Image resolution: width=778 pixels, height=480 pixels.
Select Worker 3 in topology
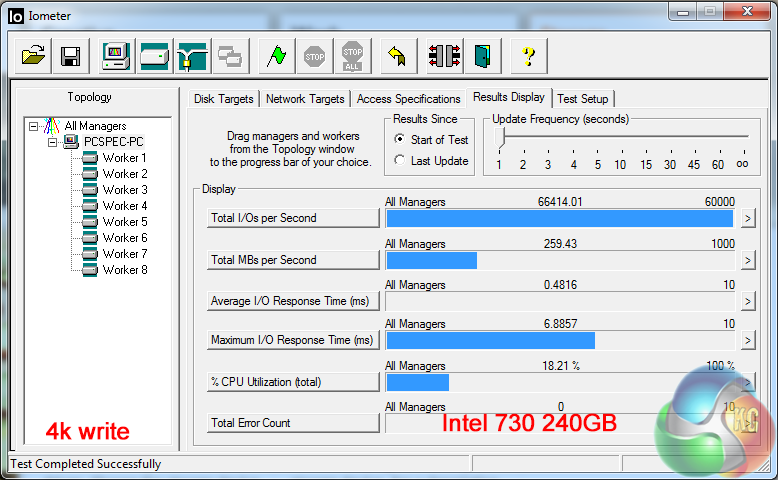tap(125, 190)
